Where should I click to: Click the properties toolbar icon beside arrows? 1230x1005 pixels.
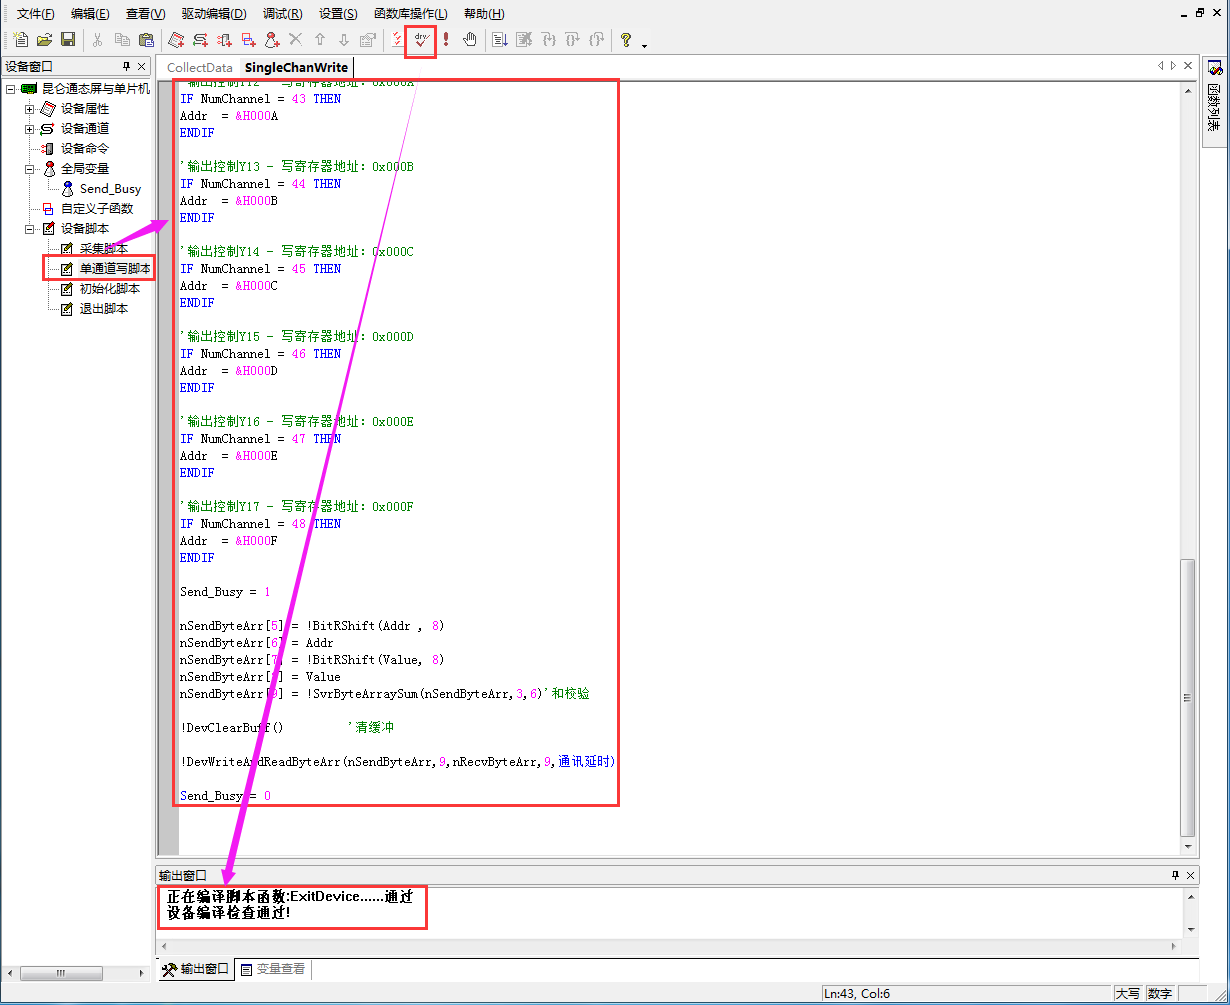click(368, 40)
